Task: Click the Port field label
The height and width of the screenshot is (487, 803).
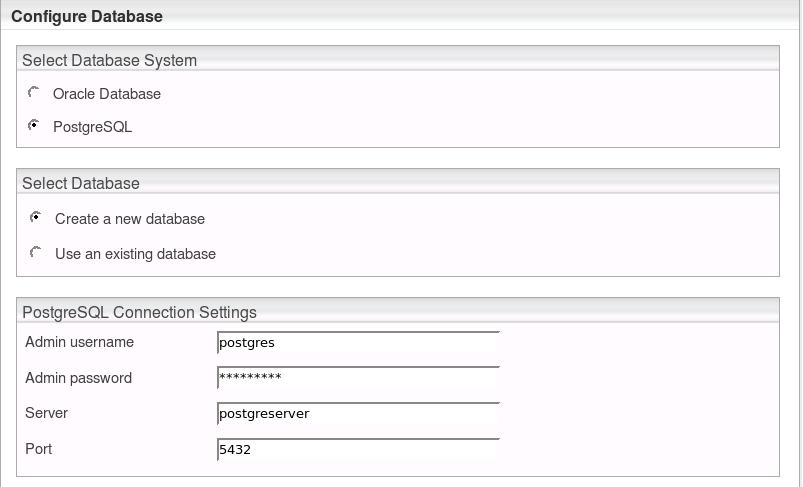Action: click(x=38, y=449)
